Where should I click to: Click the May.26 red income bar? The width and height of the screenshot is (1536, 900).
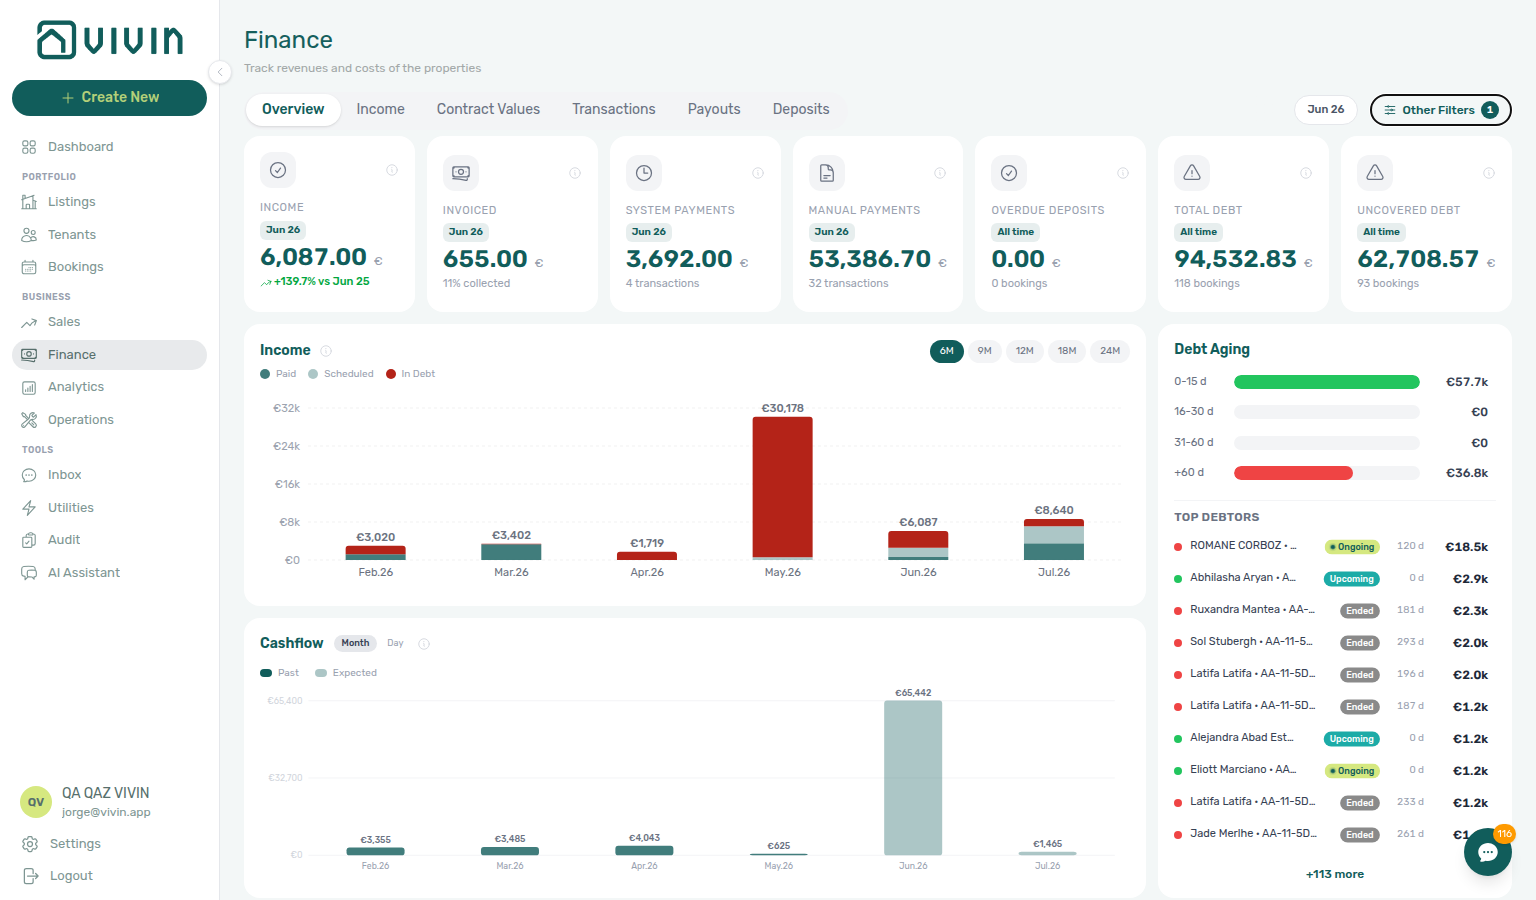(x=783, y=487)
